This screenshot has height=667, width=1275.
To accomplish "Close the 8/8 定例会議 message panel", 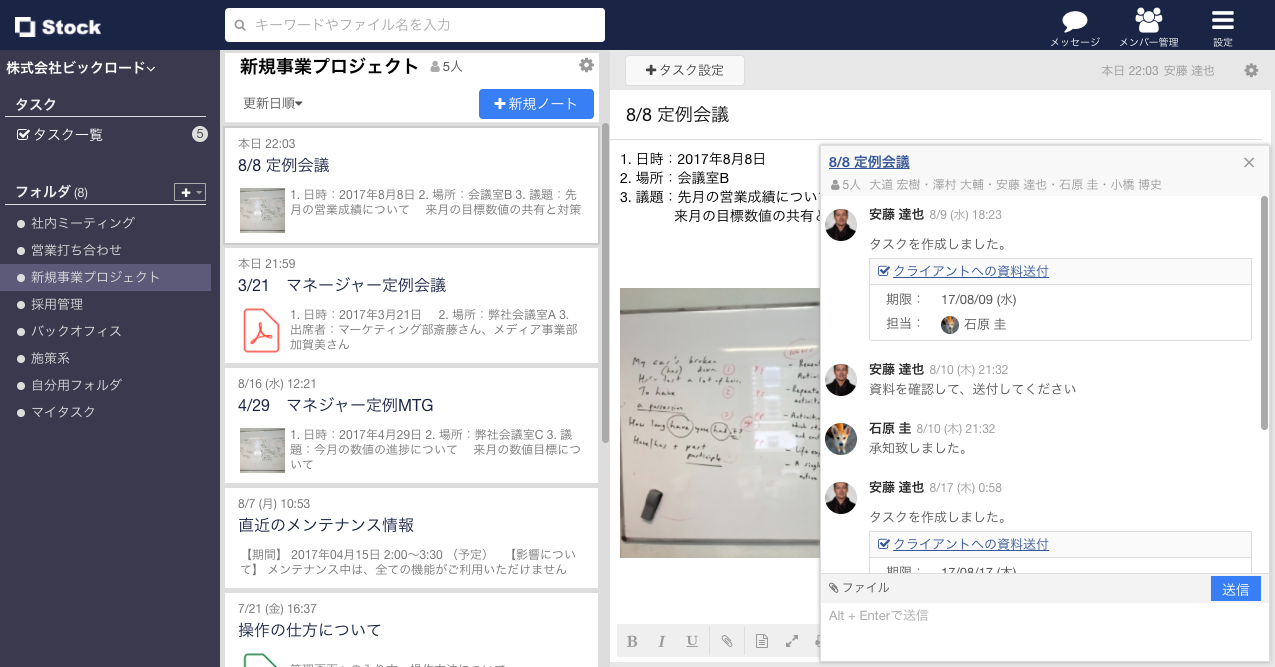I will point(1248,162).
